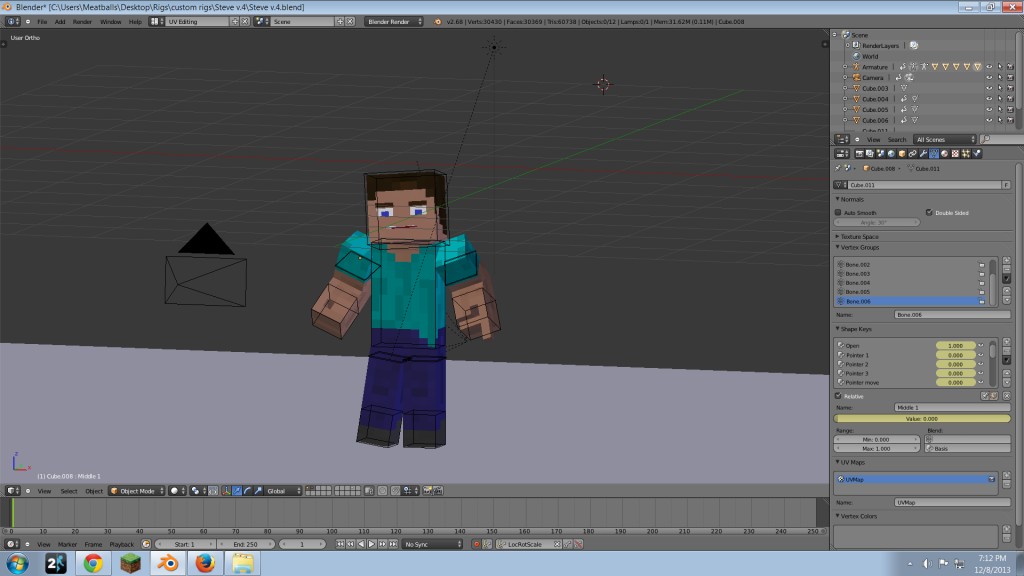Click the Render camera icon in Properties
The image size is (1024, 576).
click(860, 153)
